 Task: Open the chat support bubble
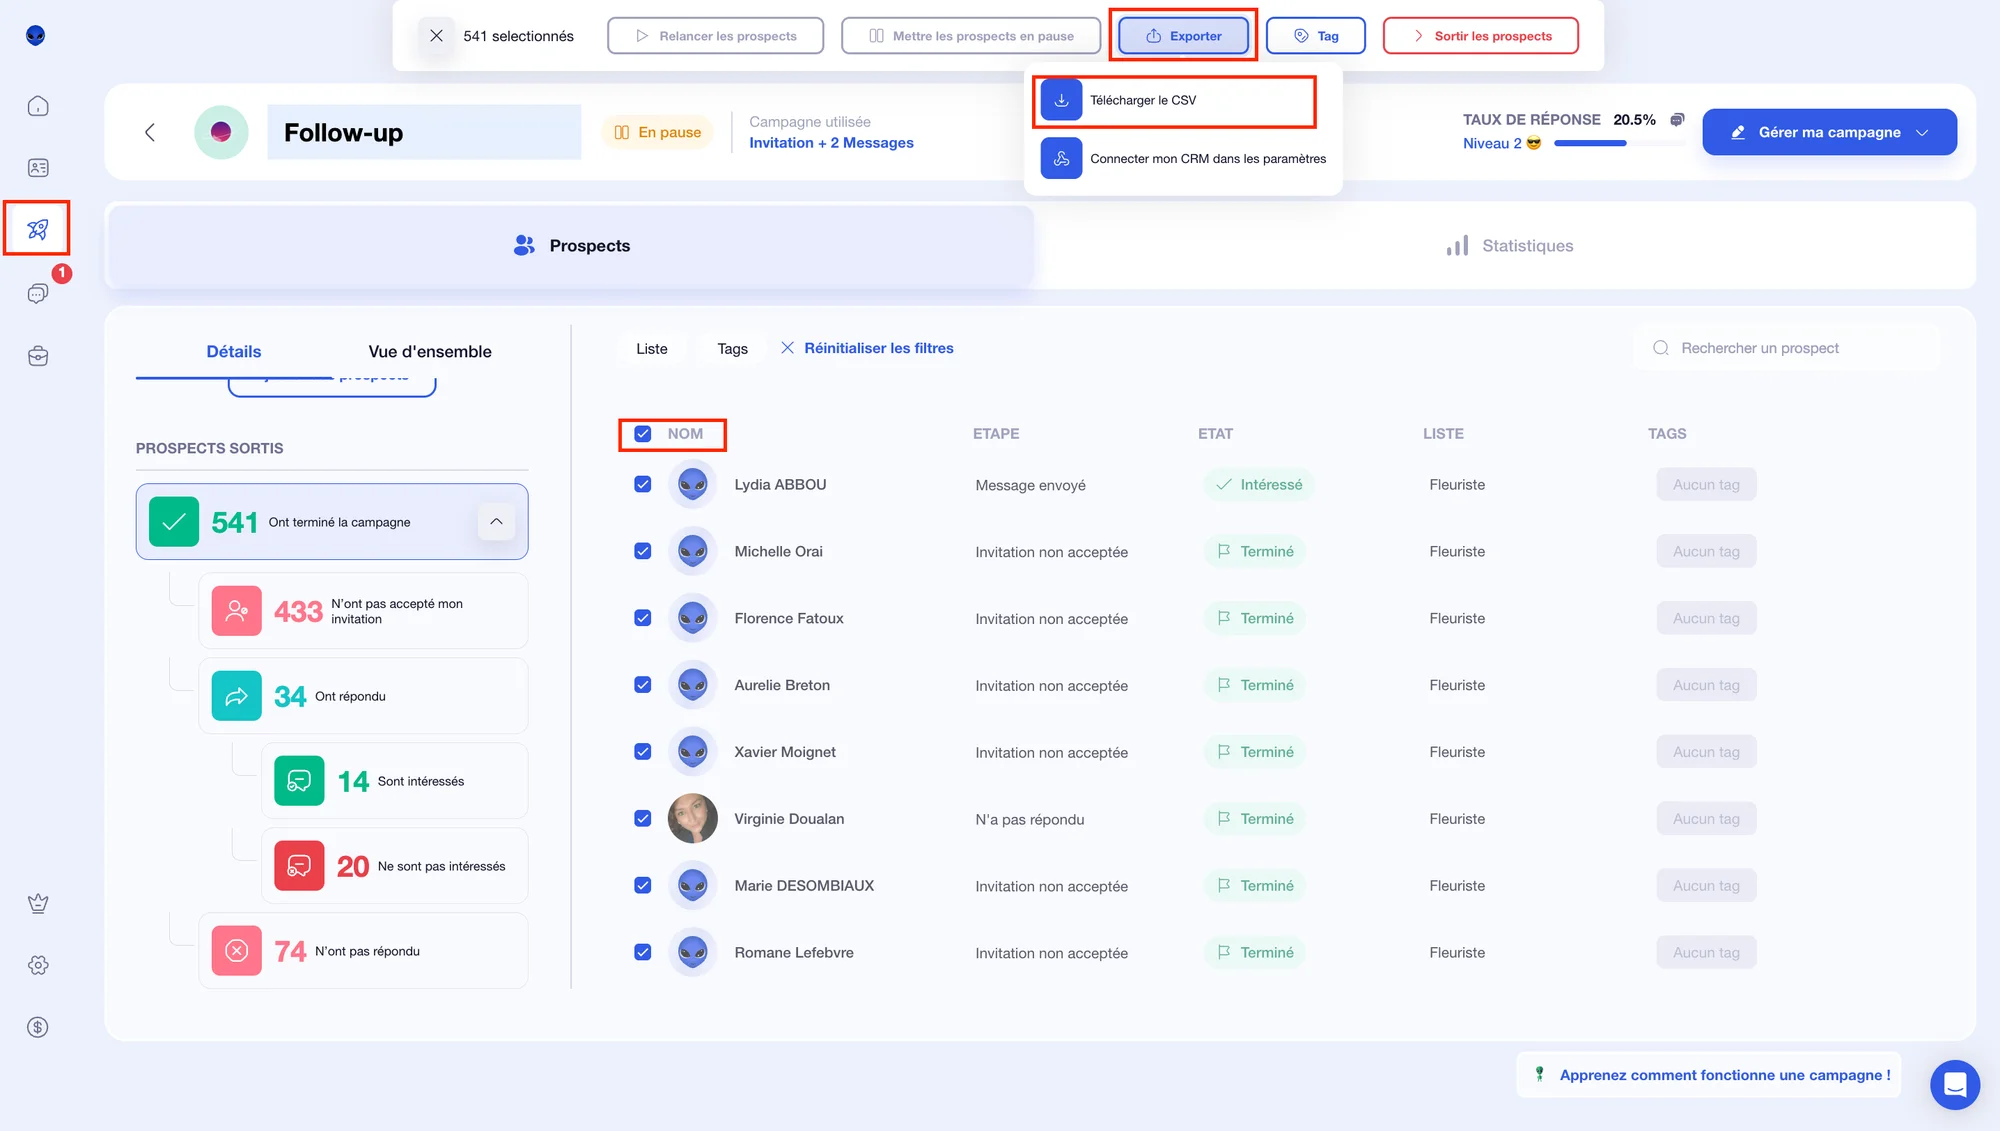click(x=1955, y=1085)
